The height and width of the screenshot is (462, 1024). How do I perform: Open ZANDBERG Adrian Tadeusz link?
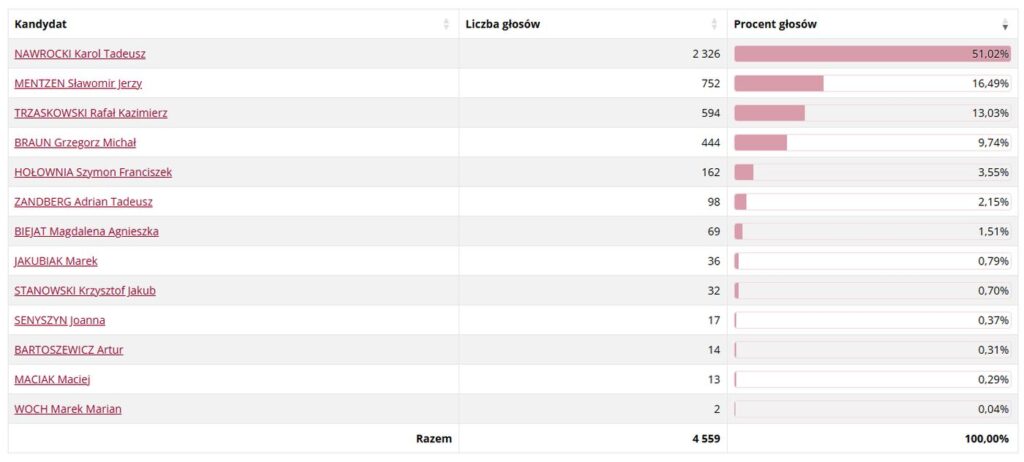point(83,202)
